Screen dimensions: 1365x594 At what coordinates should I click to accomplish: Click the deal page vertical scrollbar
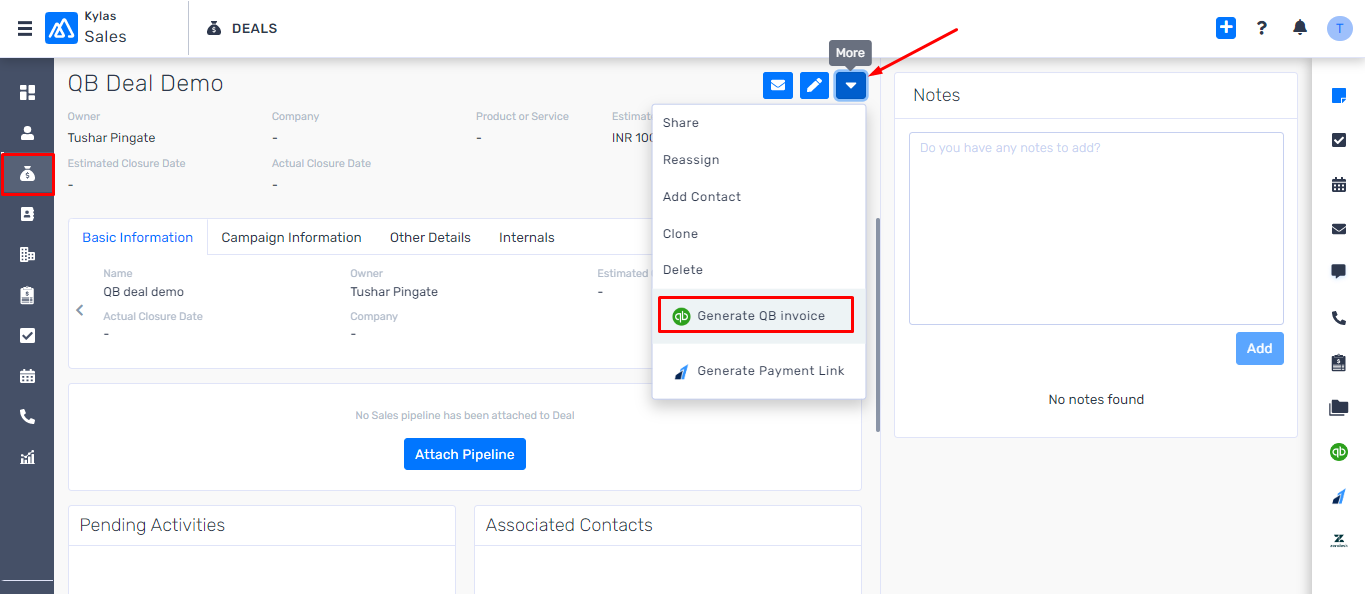click(x=878, y=325)
